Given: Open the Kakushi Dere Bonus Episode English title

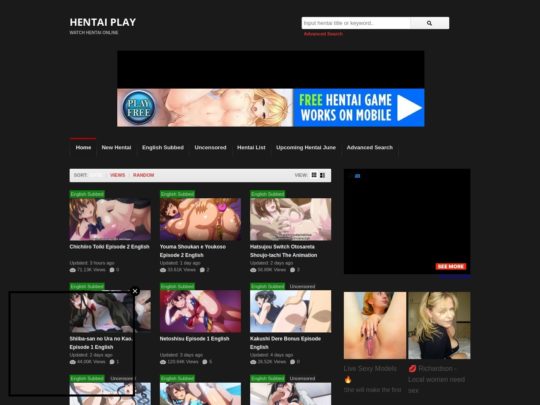Looking at the screenshot, I should [285, 343].
